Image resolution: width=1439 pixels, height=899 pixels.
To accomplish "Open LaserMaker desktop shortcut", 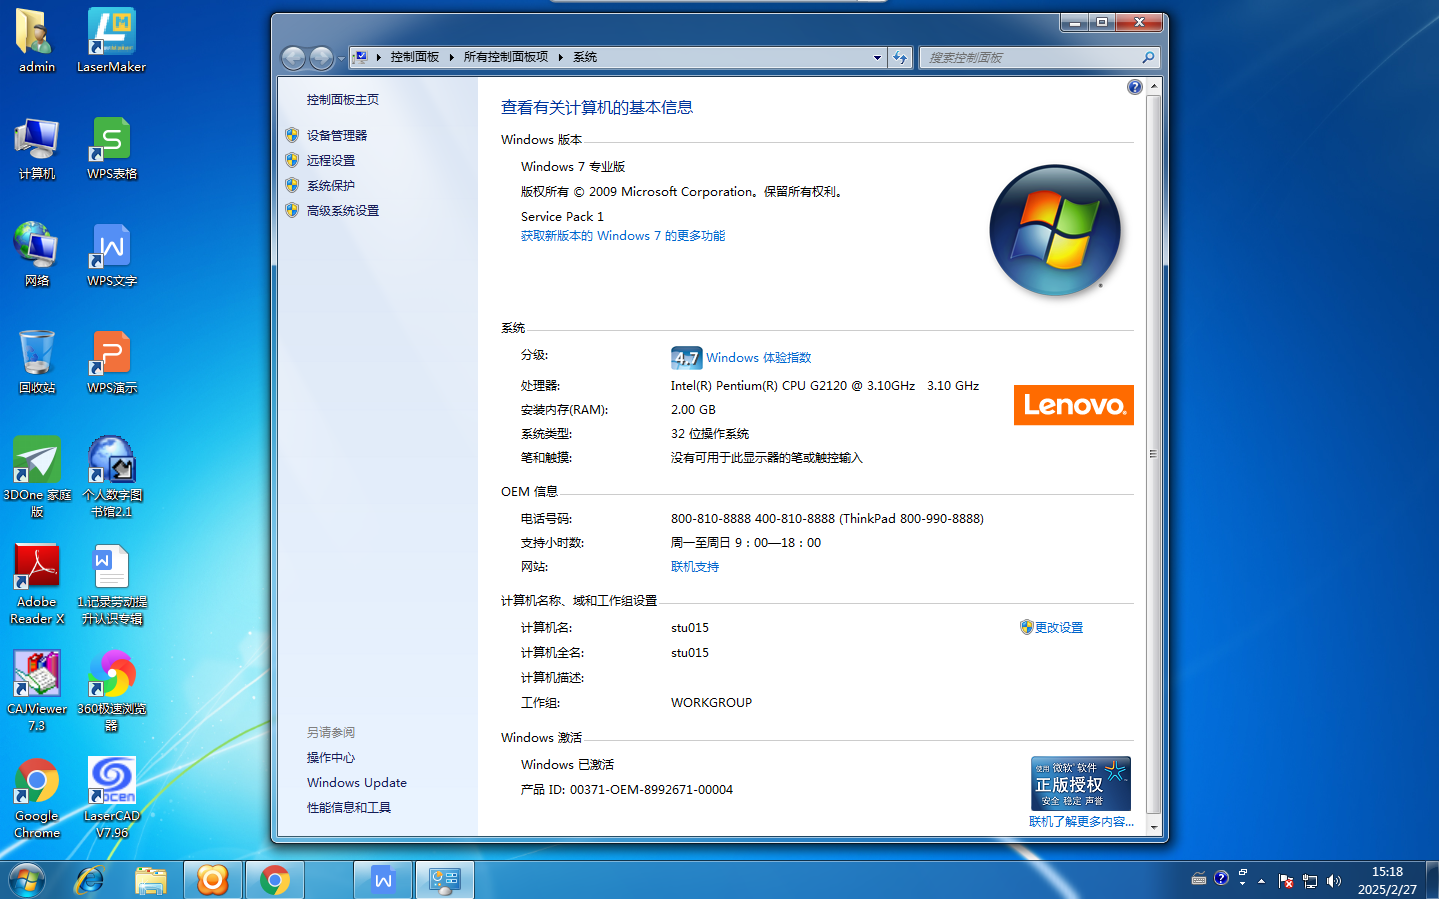I will [111, 42].
